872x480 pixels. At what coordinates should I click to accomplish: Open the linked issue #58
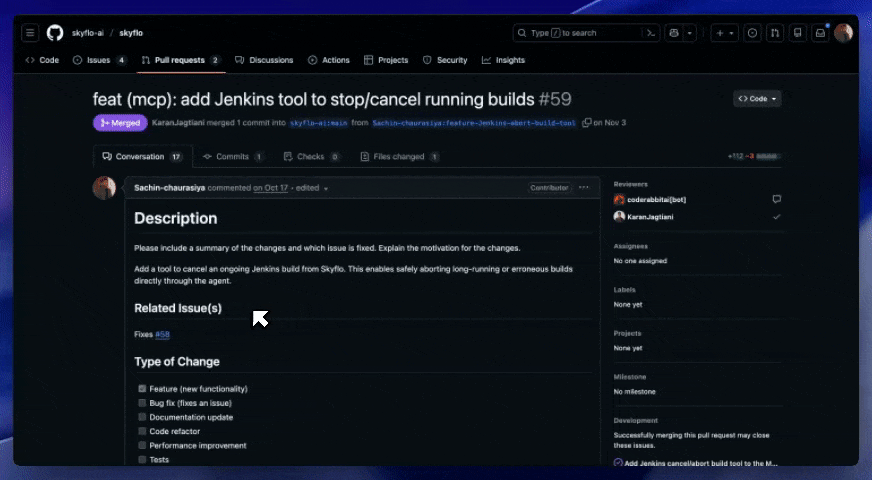pos(162,334)
